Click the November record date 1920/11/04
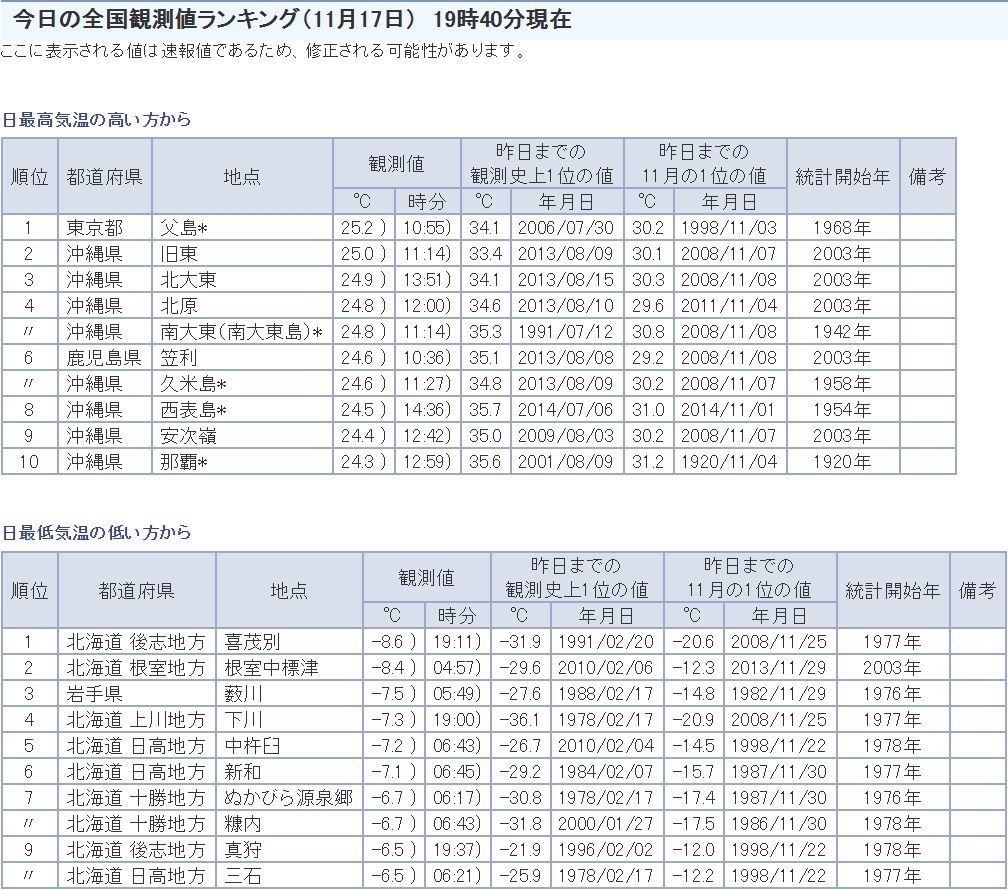This screenshot has width=1008, height=890. pyautogui.click(x=729, y=462)
